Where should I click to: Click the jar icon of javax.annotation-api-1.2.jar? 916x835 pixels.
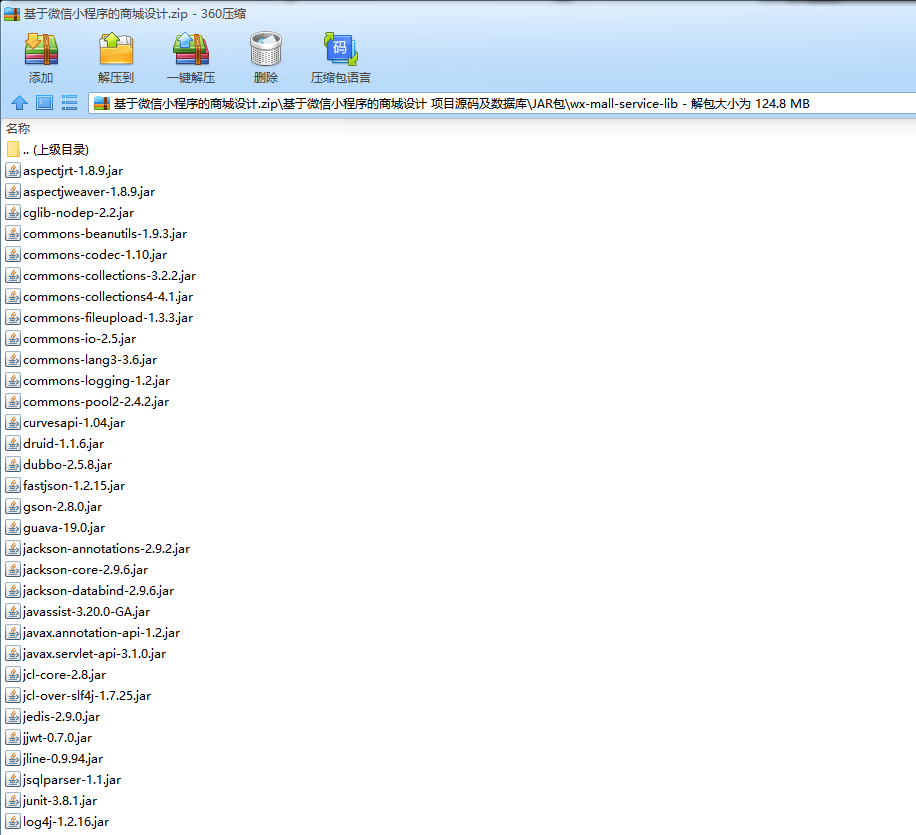tap(13, 633)
